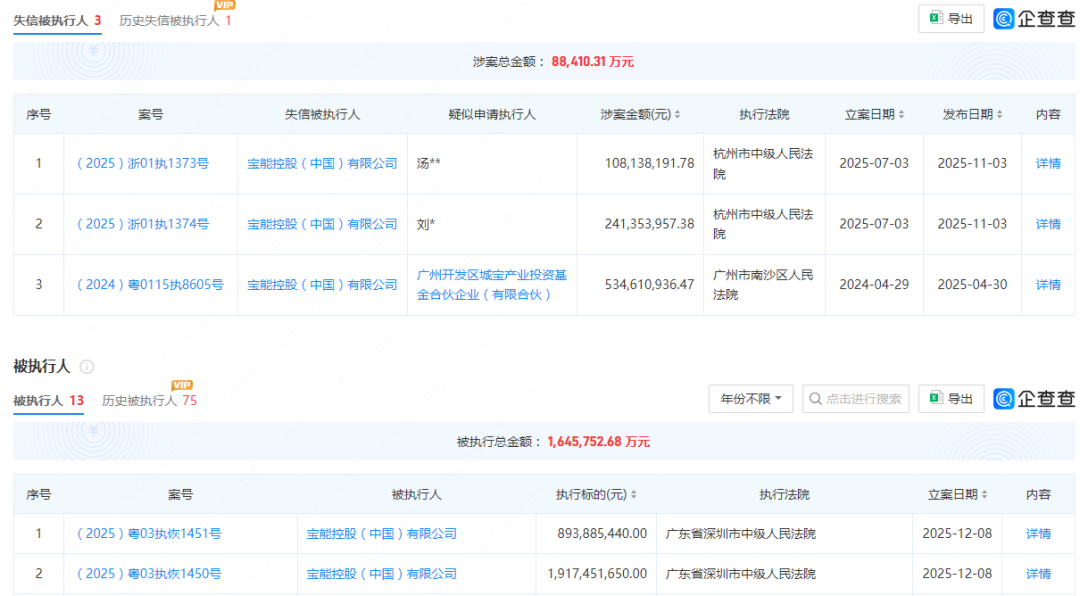
Task: Select the 被执行人 13 tab
Action: [x=48, y=400]
